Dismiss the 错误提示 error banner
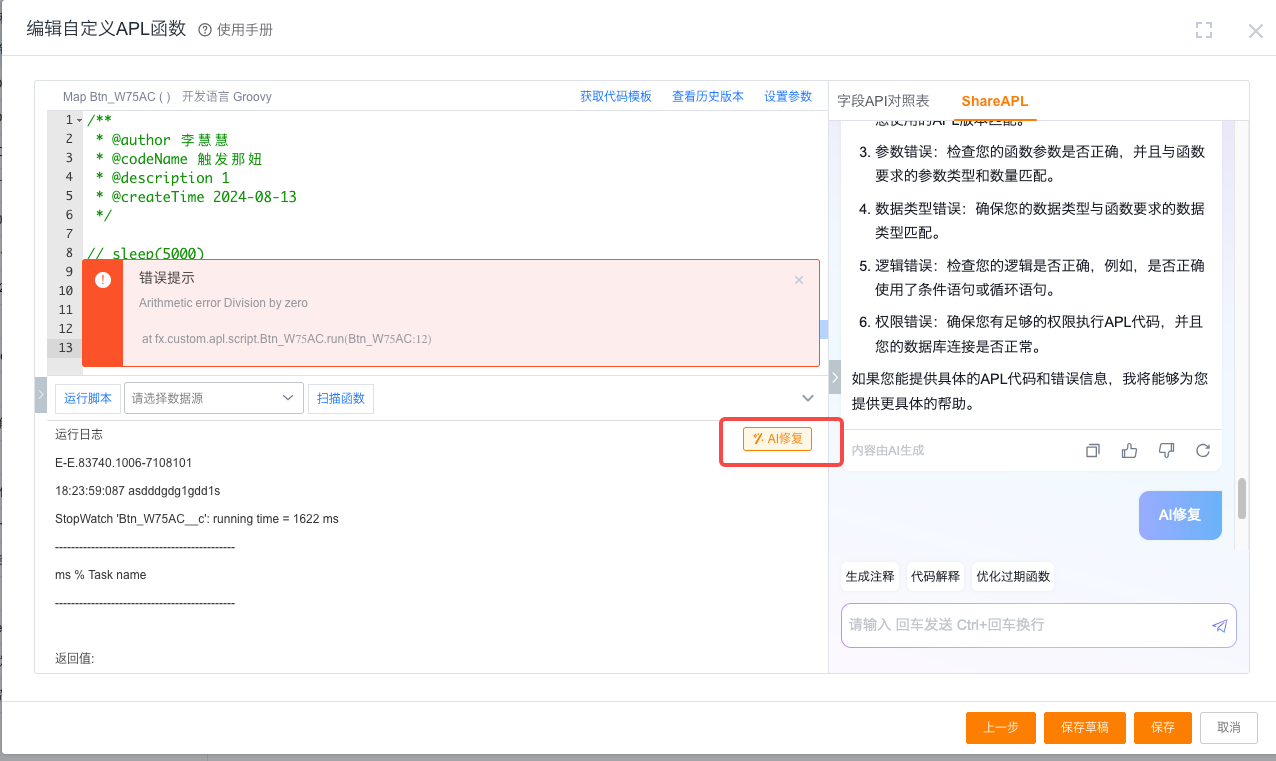Viewport: 1276px width, 761px height. [x=799, y=280]
